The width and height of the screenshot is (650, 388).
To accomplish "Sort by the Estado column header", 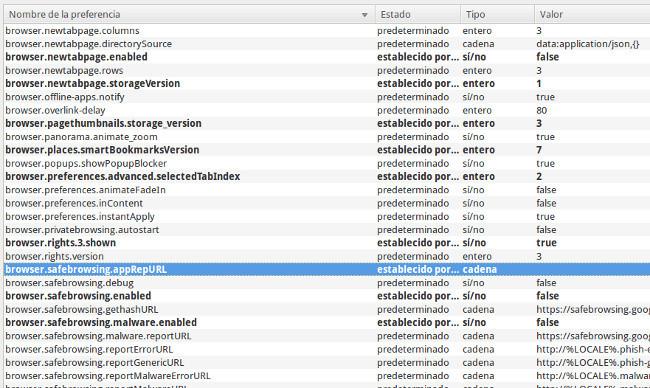I will (x=418, y=15).
